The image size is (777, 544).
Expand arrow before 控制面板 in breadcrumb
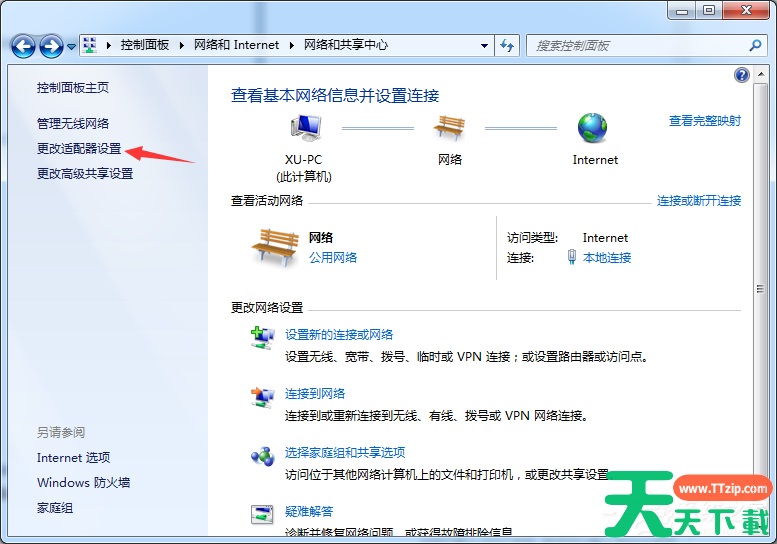[109, 46]
